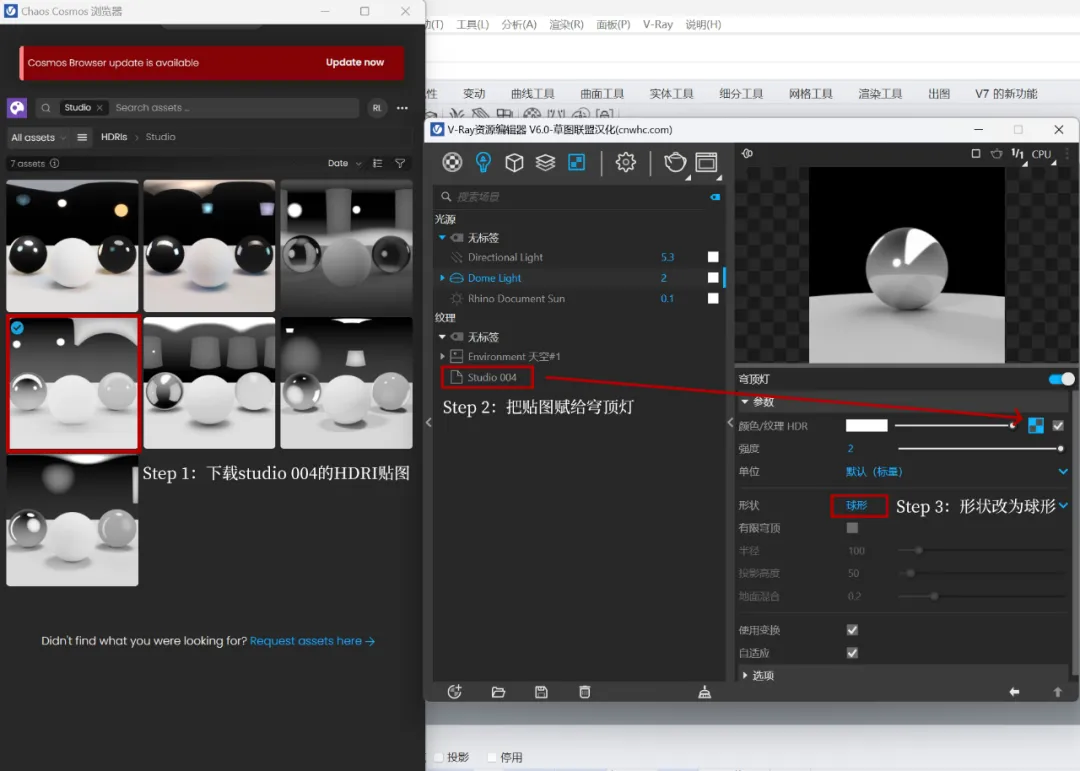Click the trash delete icon in asset editor

[584, 692]
